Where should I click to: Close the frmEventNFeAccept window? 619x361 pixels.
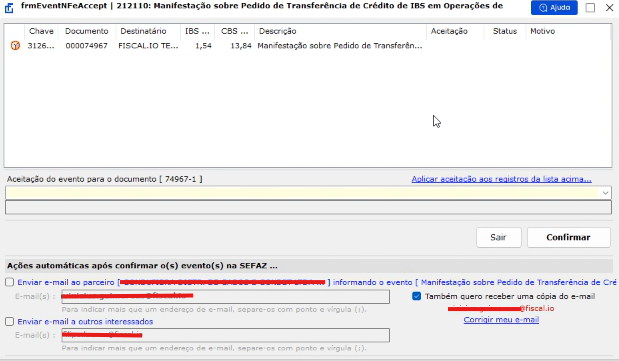tap(609, 8)
